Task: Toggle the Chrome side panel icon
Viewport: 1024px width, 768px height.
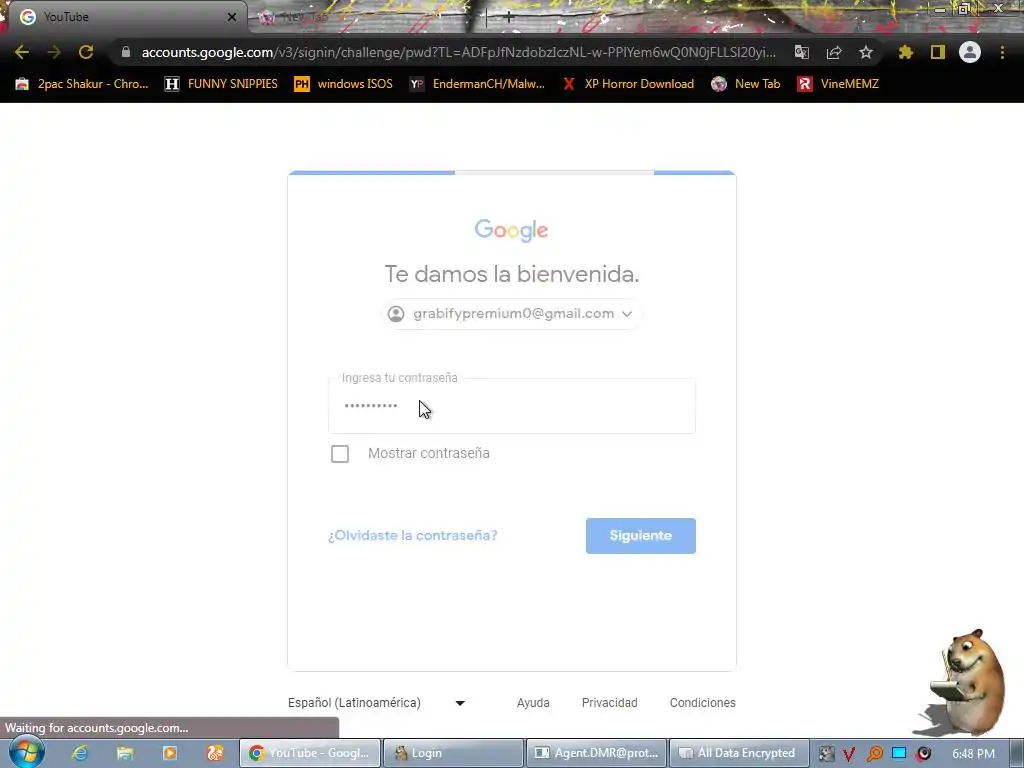Action: (938, 52)
